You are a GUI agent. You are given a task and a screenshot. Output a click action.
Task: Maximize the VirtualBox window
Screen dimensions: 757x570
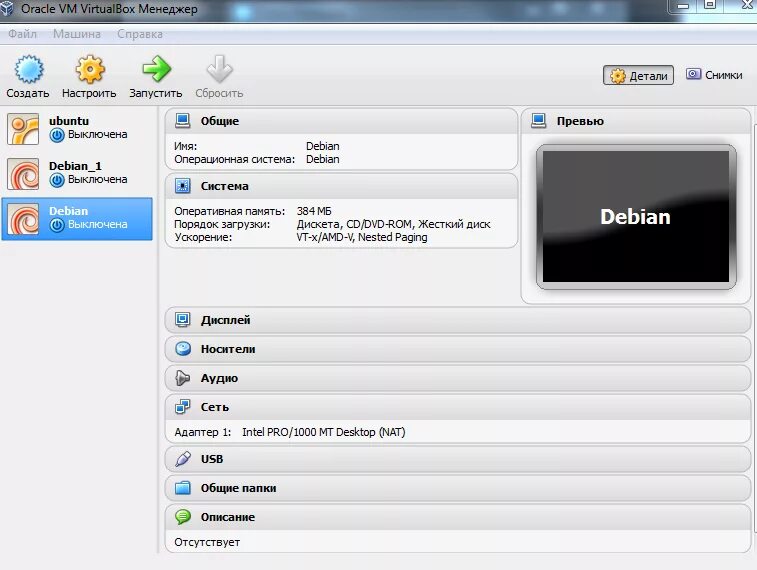click(710, 5)
